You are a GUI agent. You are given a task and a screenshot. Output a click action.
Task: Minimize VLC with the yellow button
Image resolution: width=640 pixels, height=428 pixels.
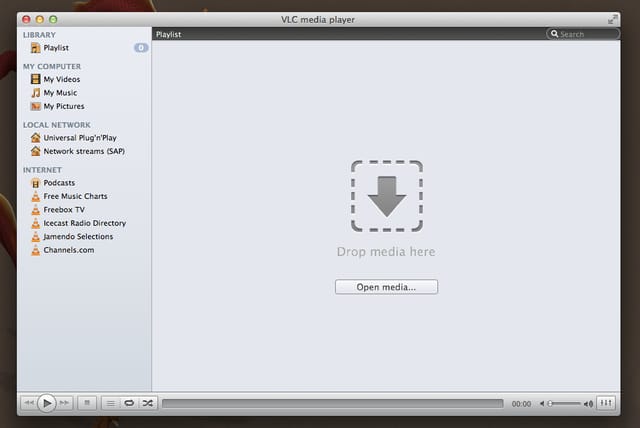tap(40, 19)
